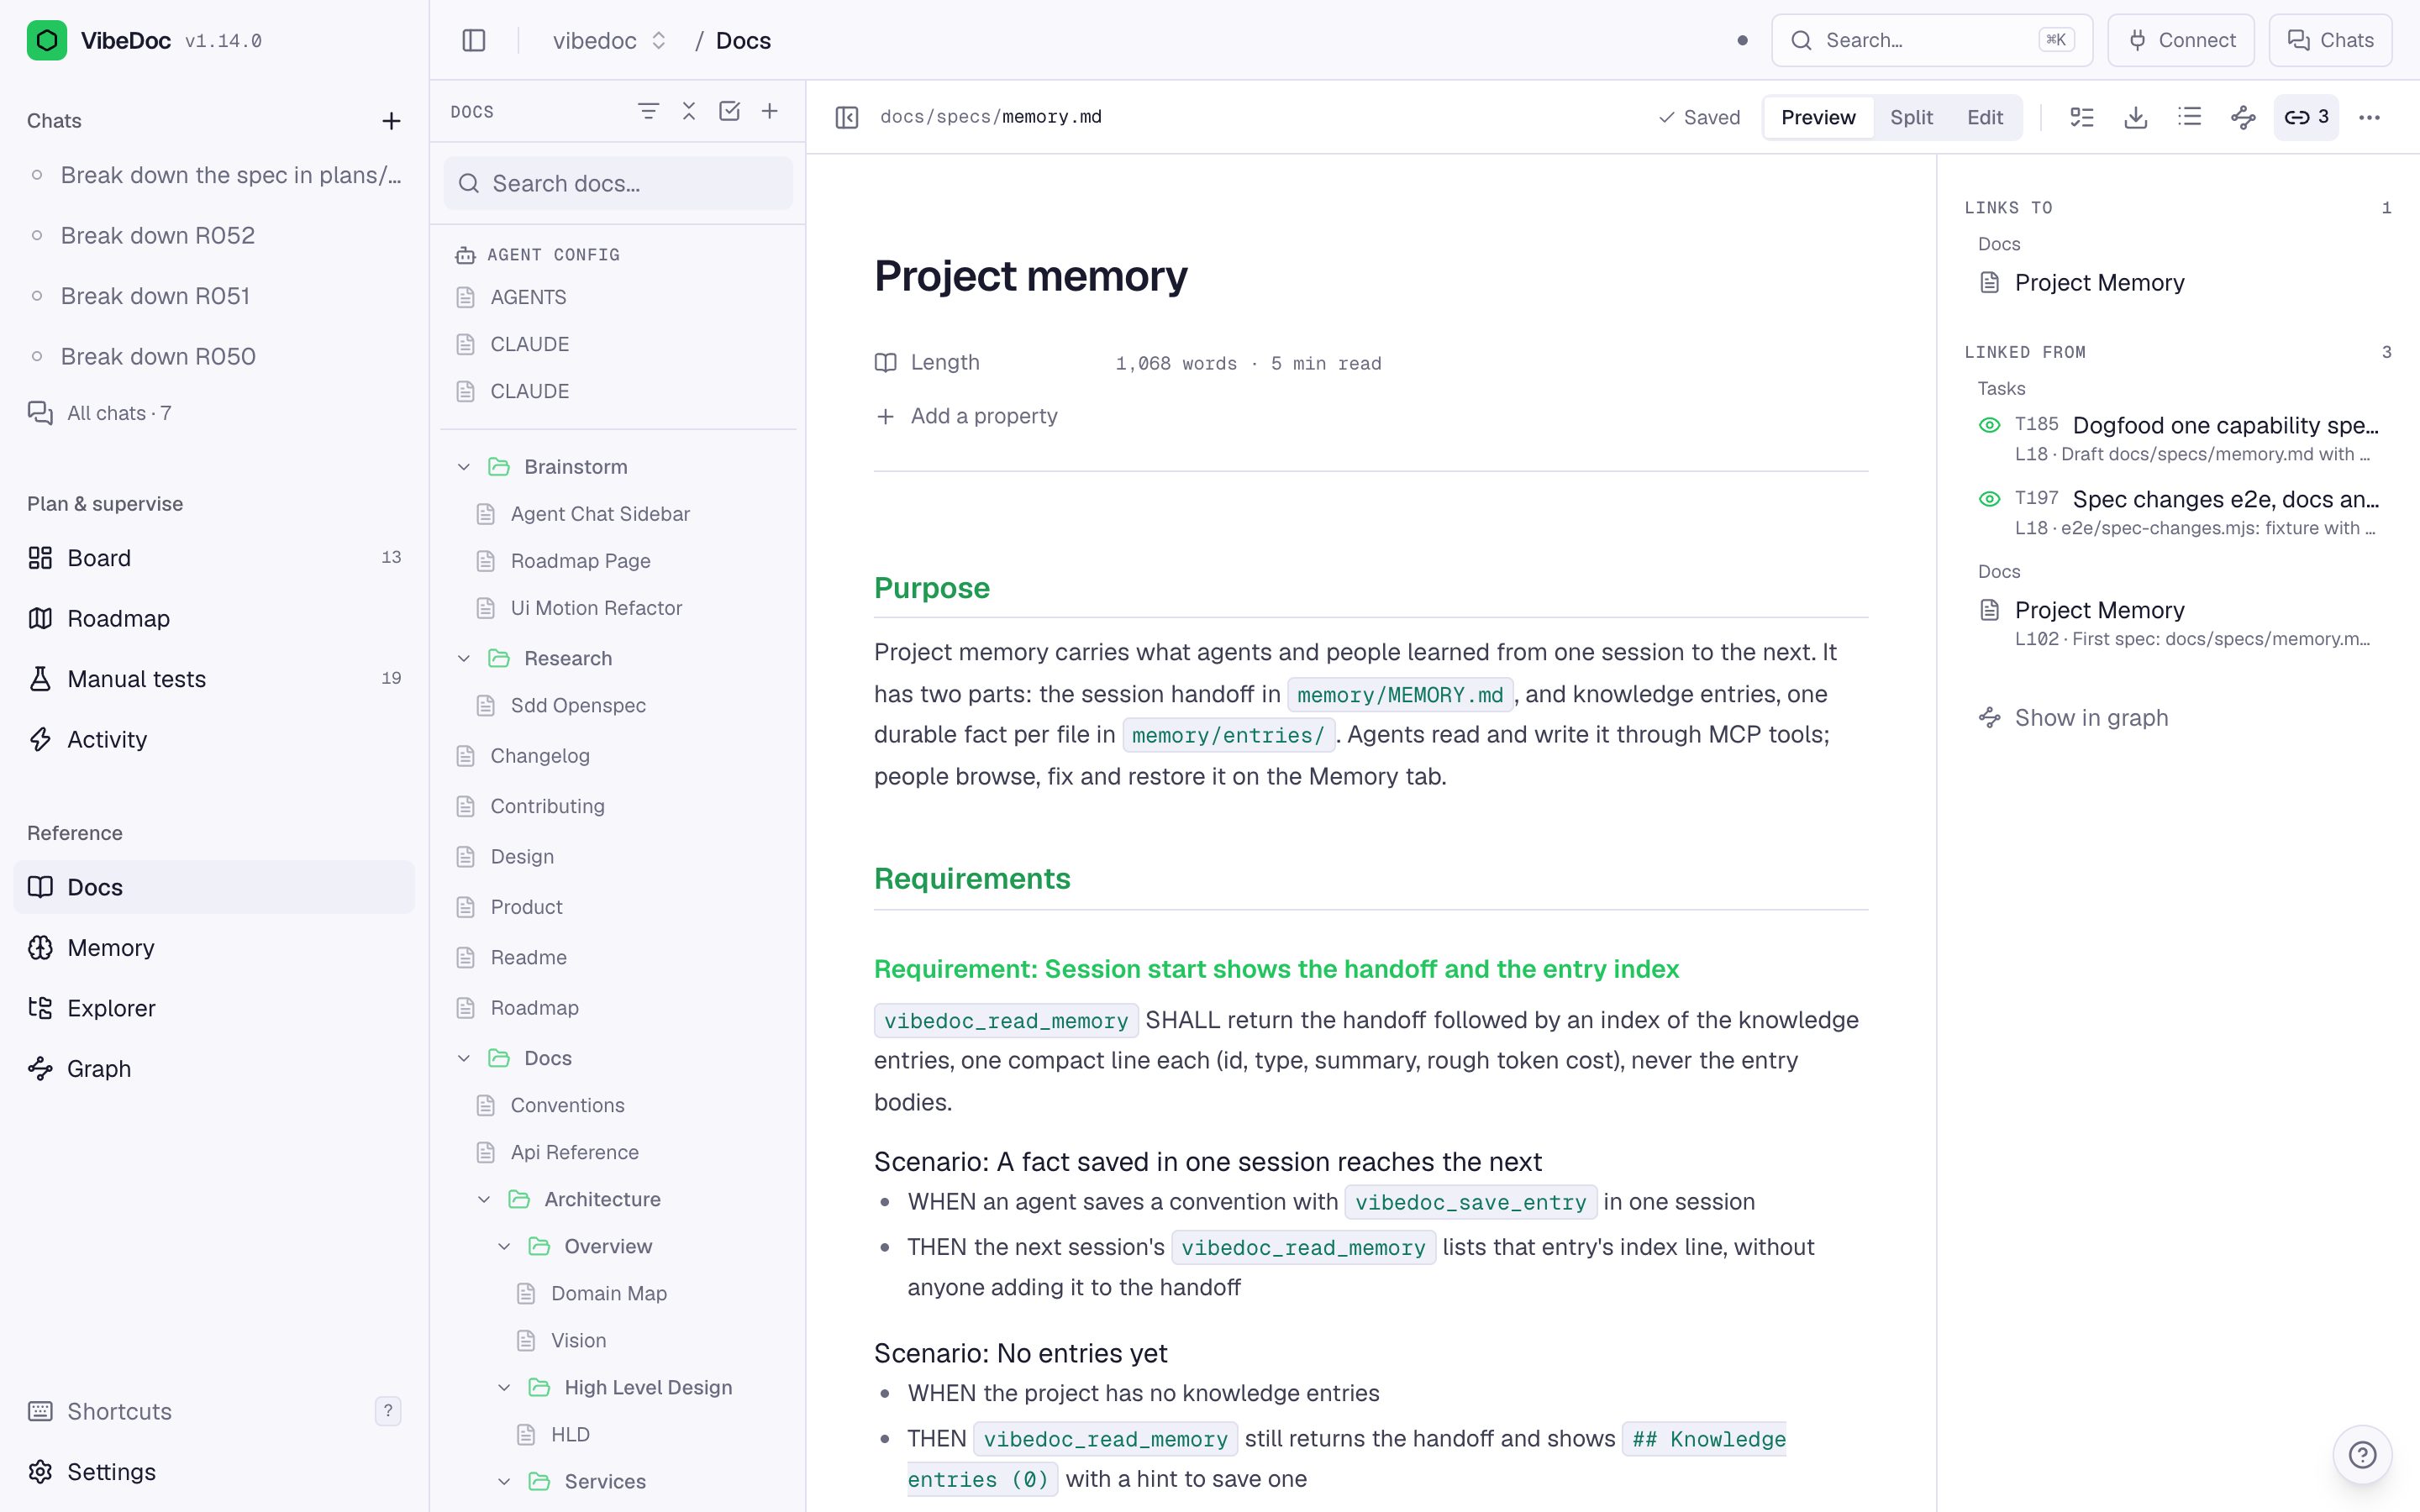Open the Break down R052 chat
The image size is (2420, 1512).
214,235
